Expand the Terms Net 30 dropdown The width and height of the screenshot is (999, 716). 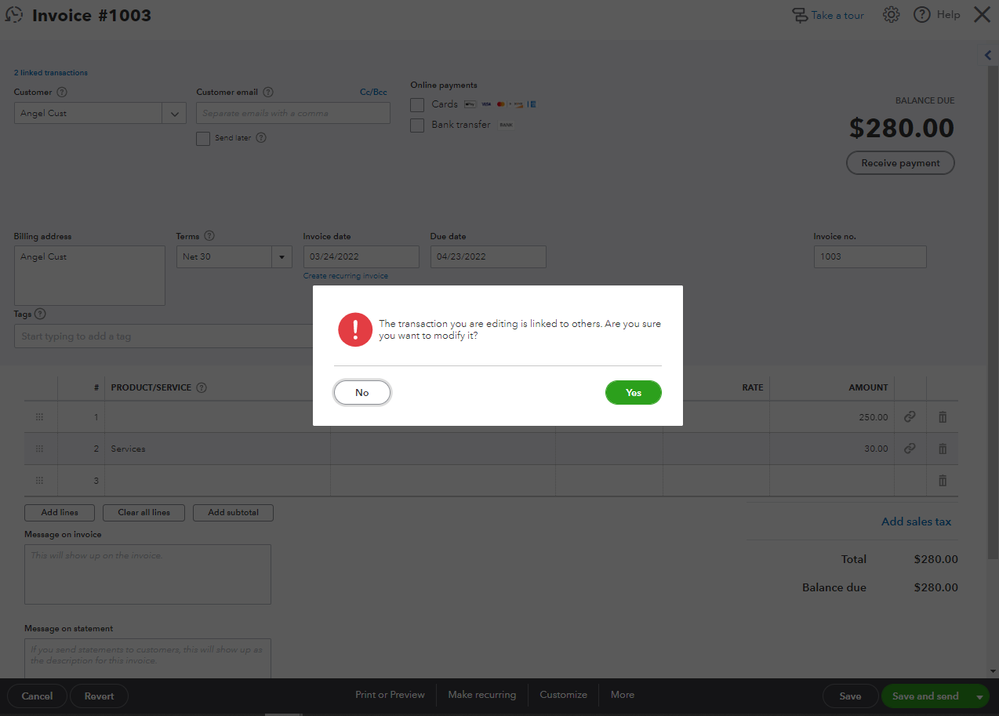(x=282, y=257)
